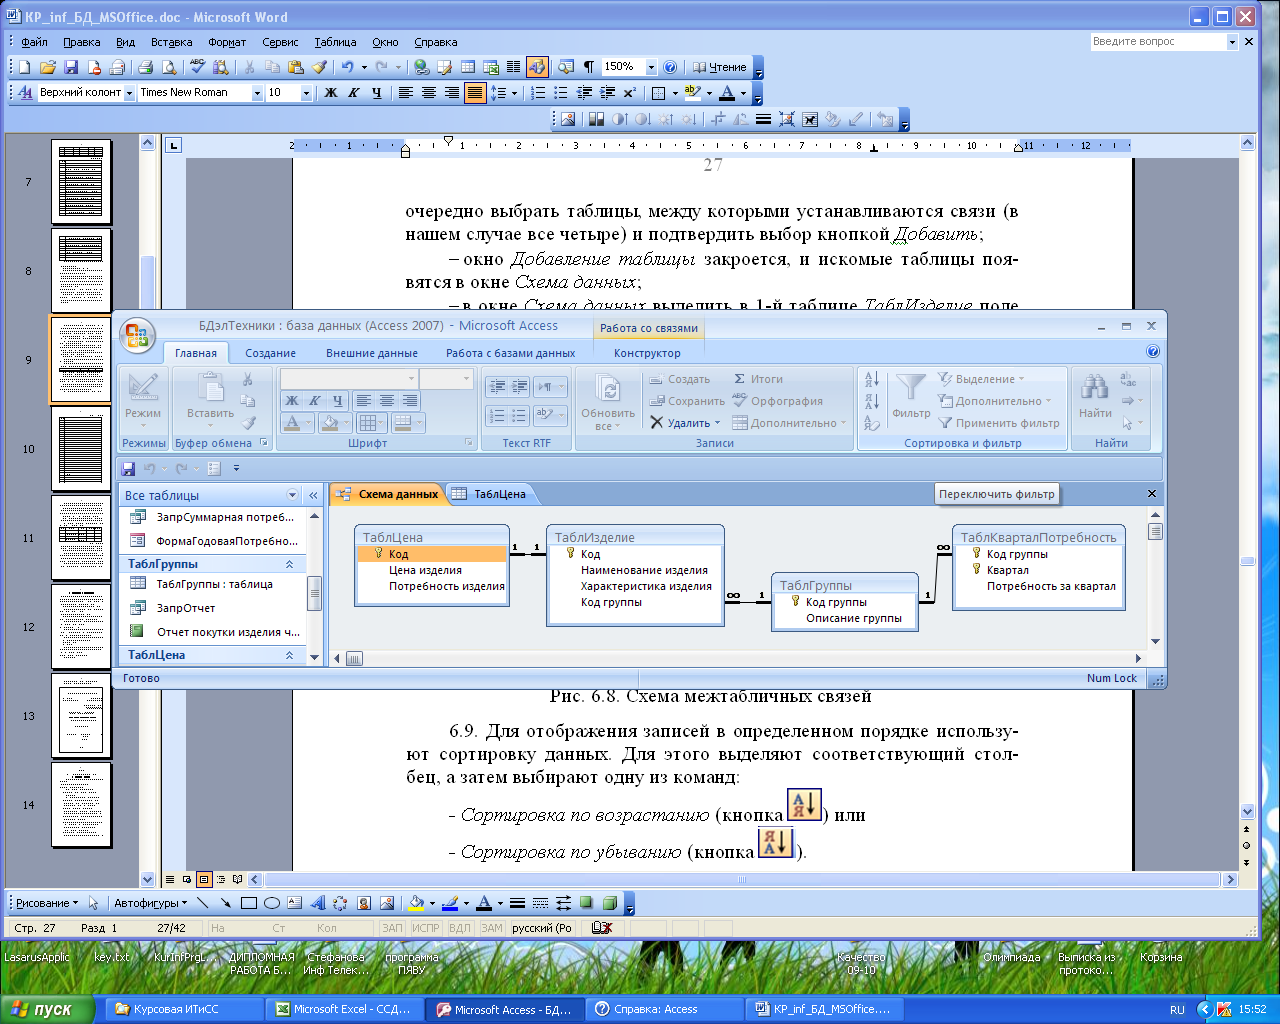Apply 3-D style from the Drawing toolbar
This screenshot has width=1280, height=1024.
(x=609, y=903)
